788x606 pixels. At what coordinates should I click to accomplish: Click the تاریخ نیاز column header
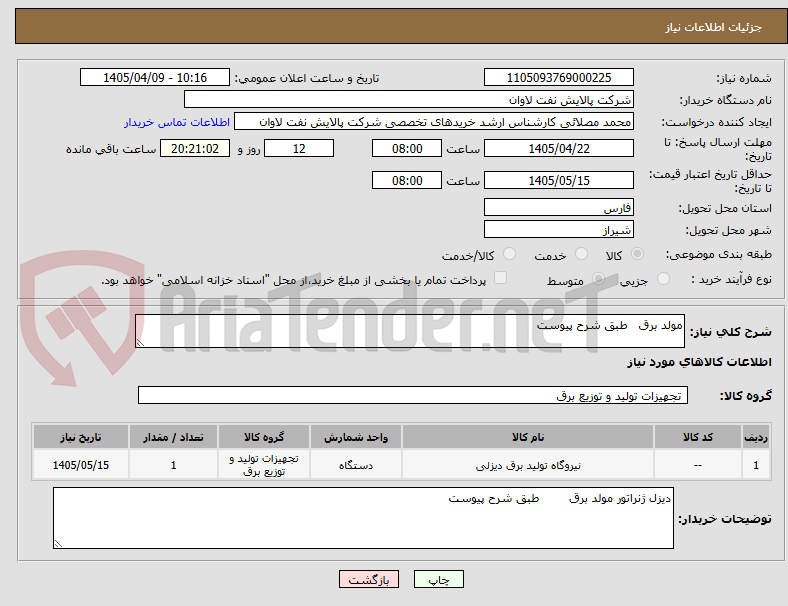coord(81,437)
